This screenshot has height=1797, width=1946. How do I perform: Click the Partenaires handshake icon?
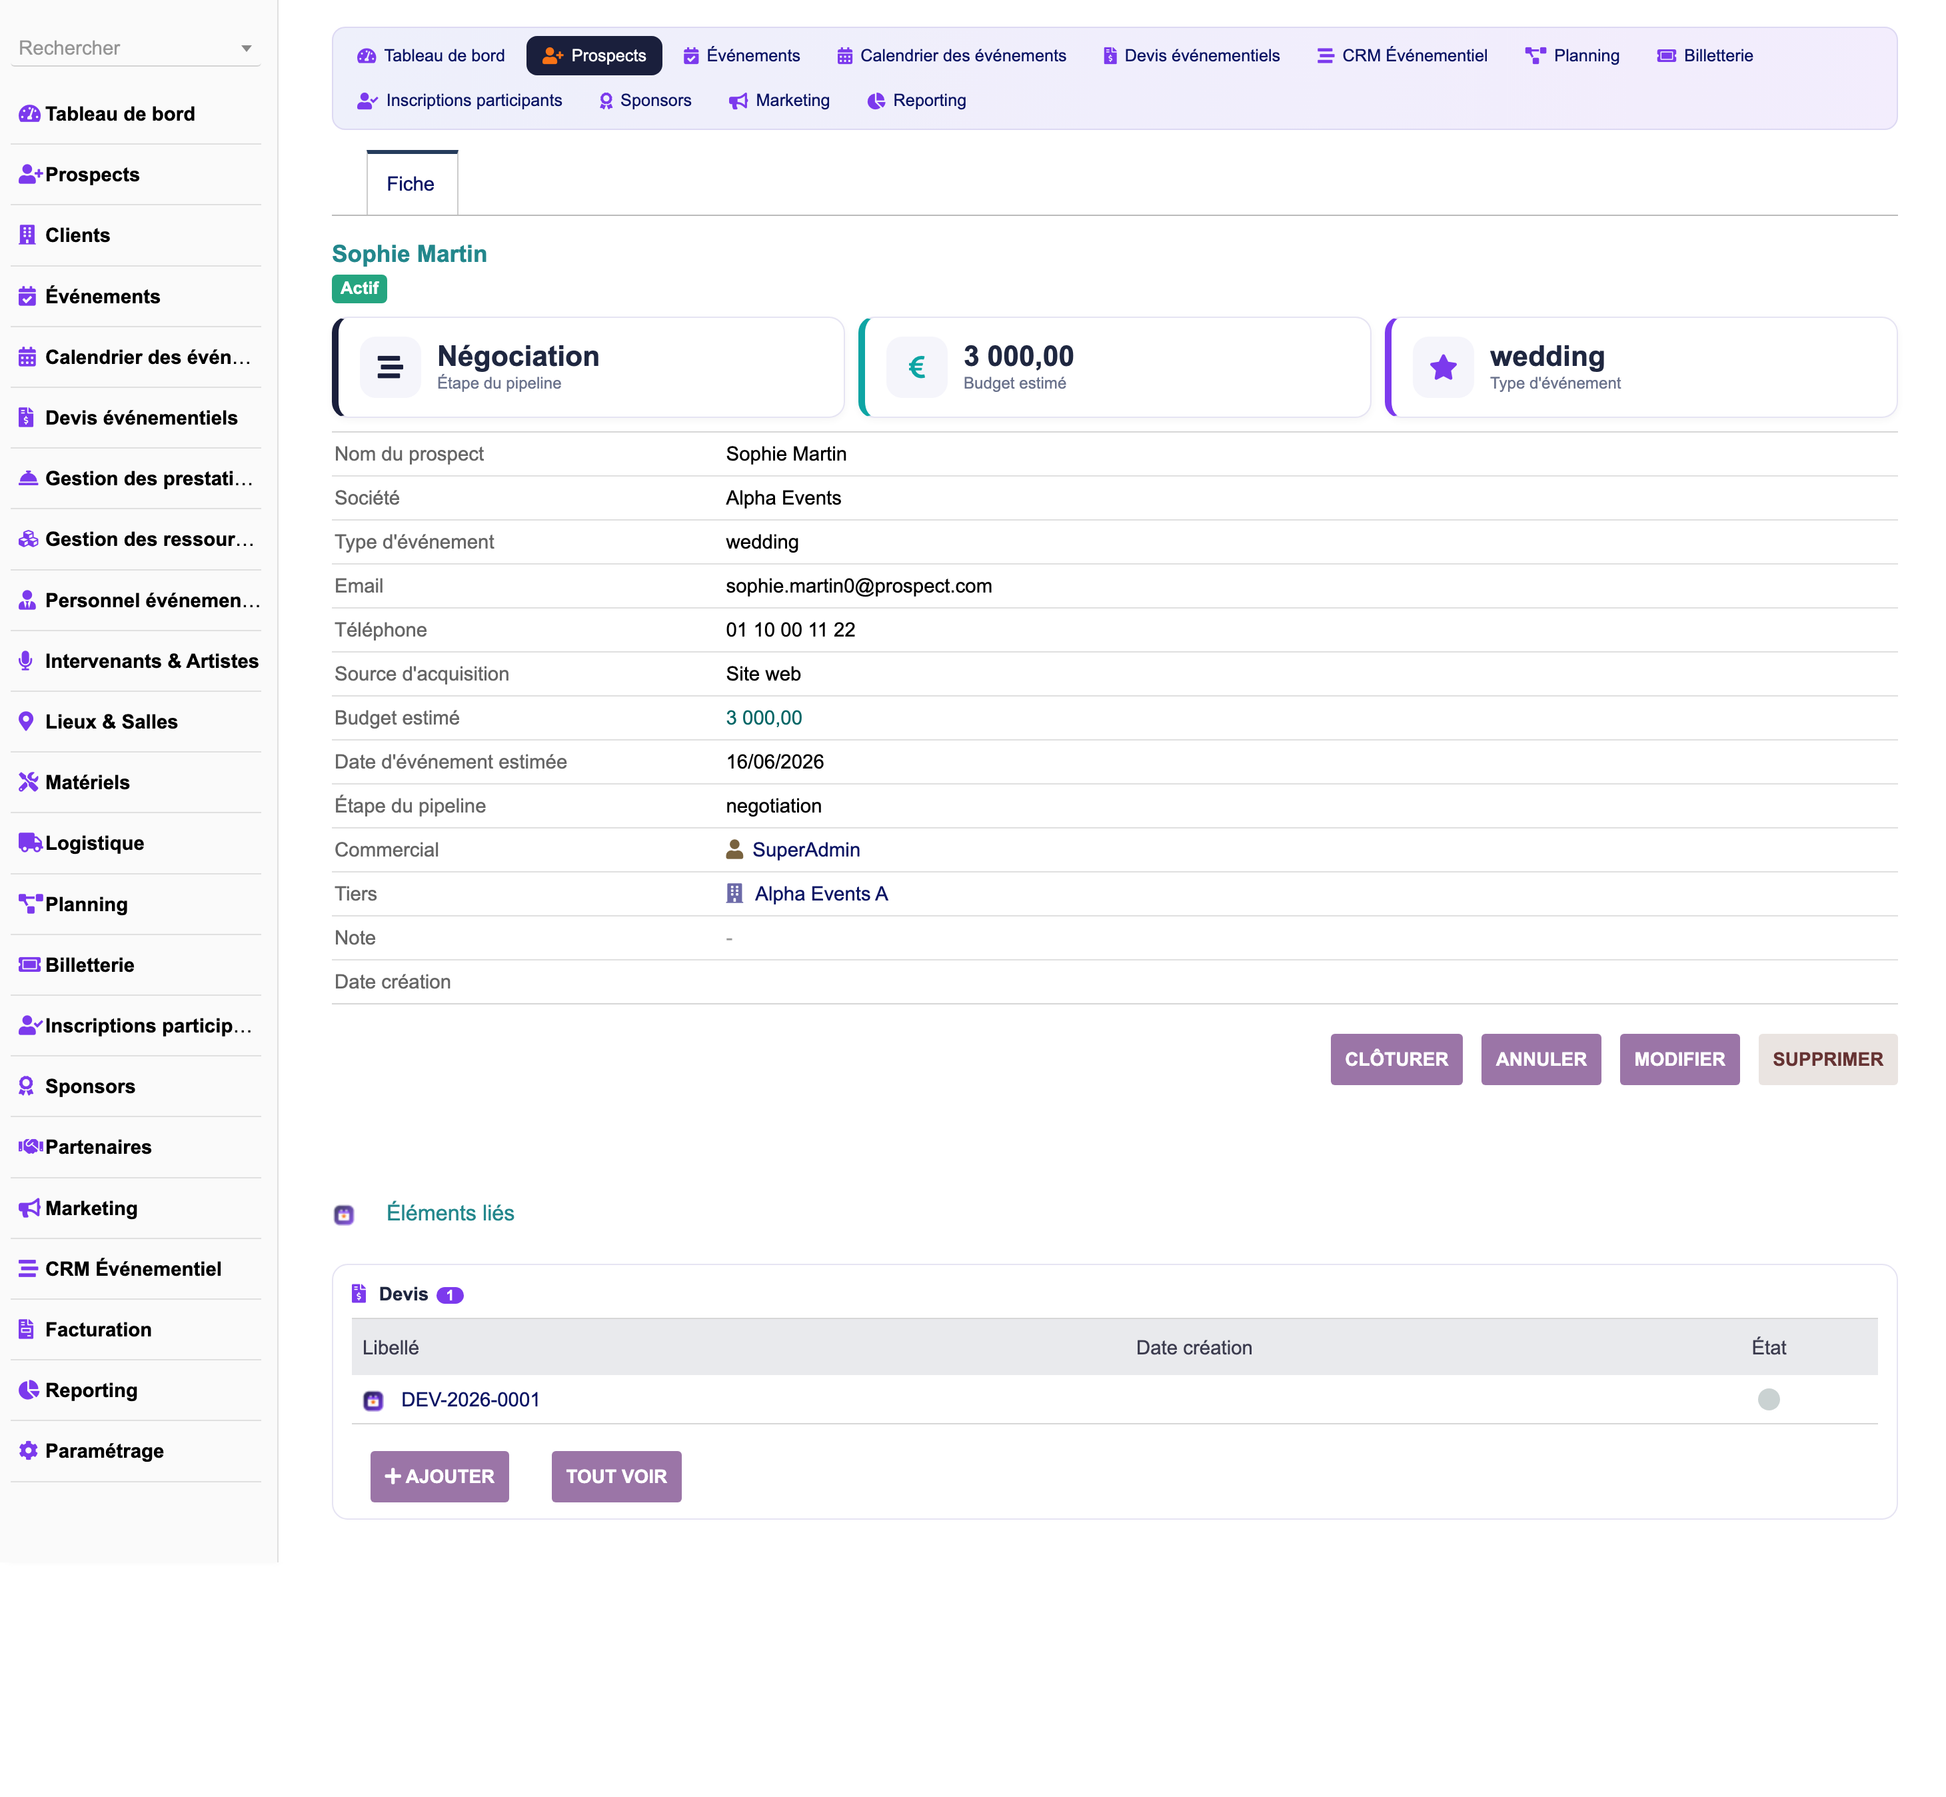(x=30, y=1147)
